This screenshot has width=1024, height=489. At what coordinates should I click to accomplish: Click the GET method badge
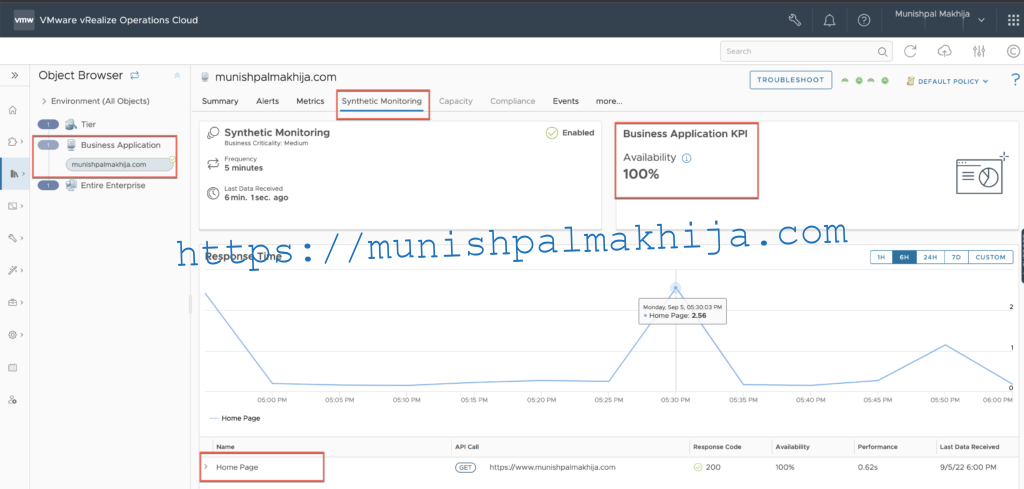pyautogui.click(x=466, y=467)
